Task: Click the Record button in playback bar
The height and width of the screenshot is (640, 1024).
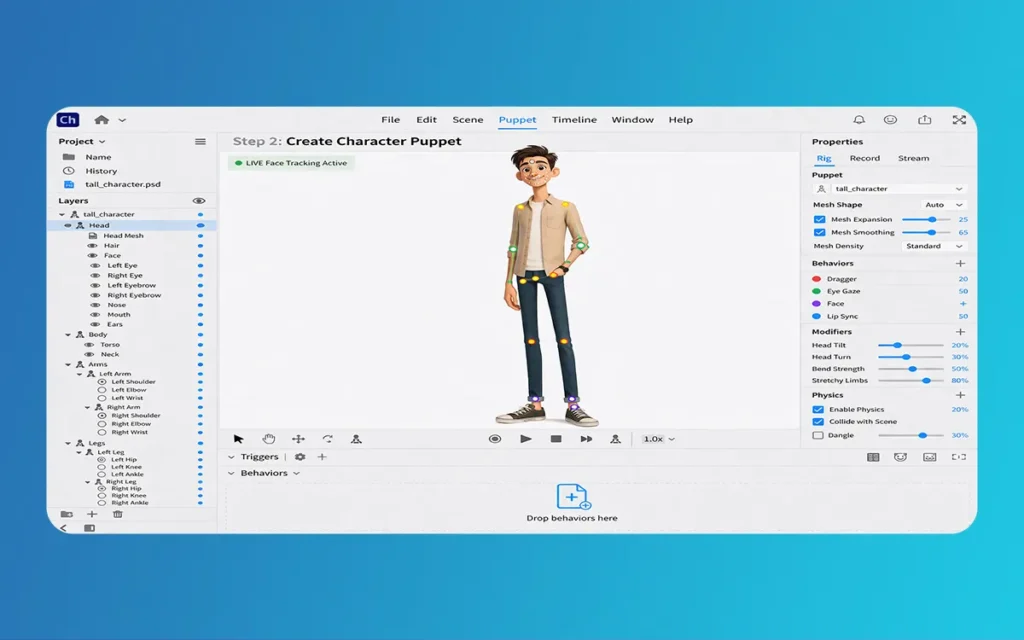Action: coord(495,439)
